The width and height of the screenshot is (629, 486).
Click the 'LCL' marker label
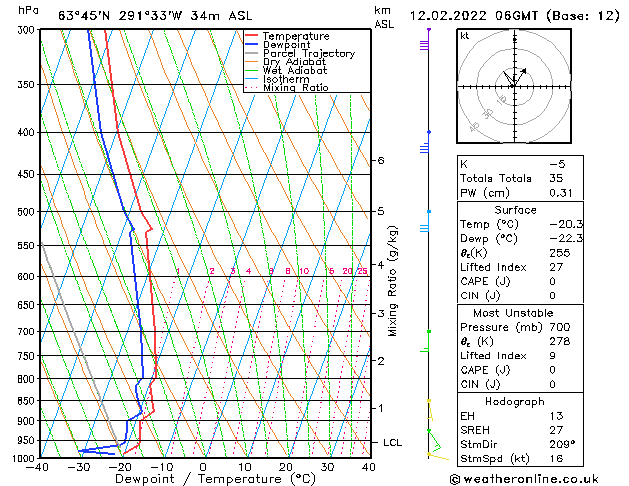[x=392, y=443]
